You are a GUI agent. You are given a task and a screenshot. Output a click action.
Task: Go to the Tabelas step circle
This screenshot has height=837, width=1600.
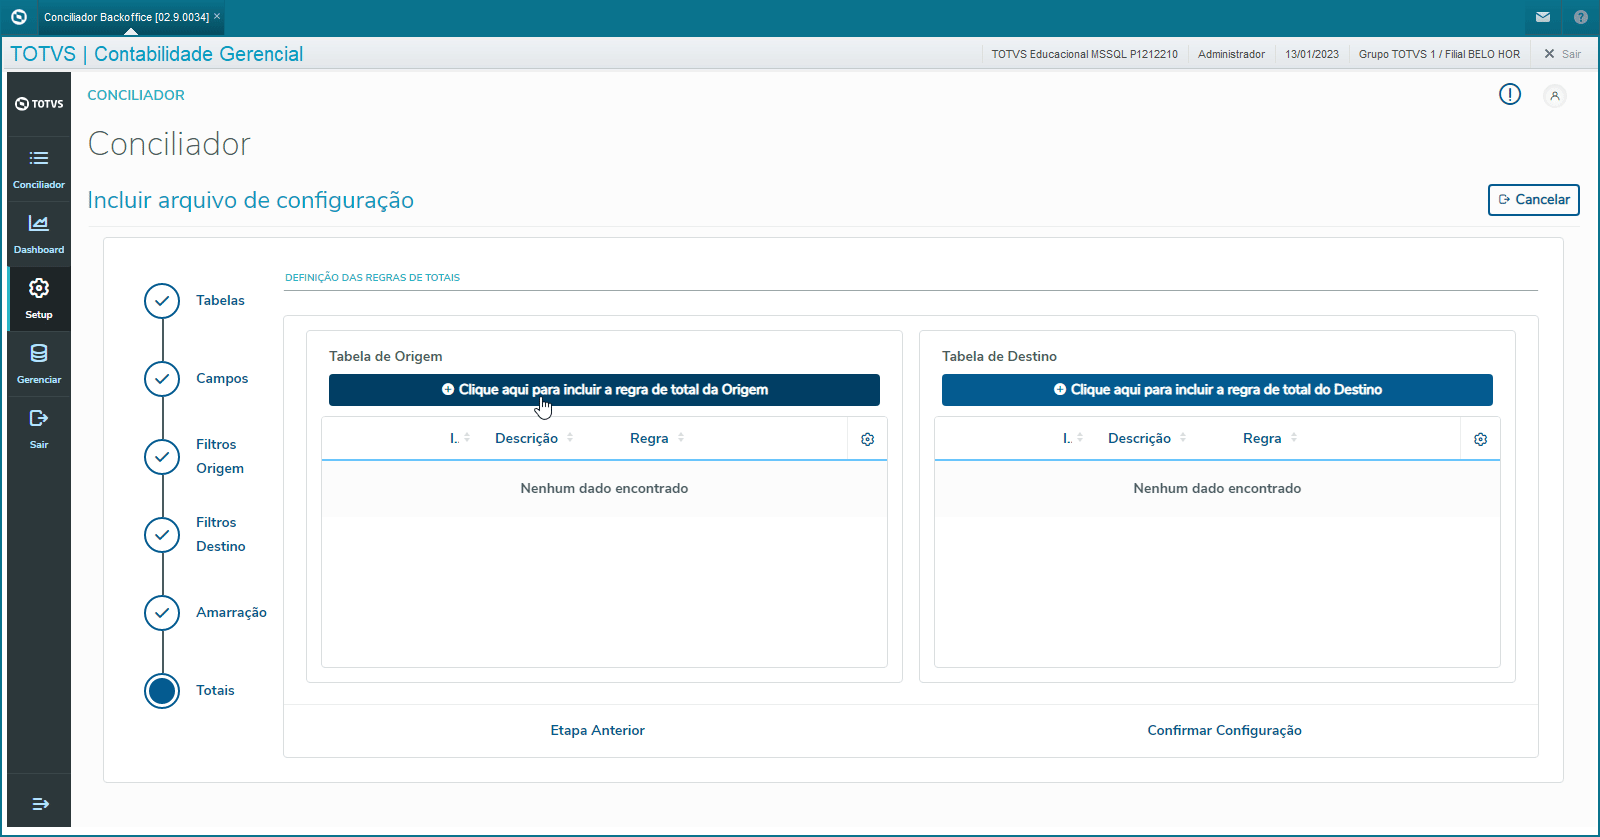[x=162, y=301]
